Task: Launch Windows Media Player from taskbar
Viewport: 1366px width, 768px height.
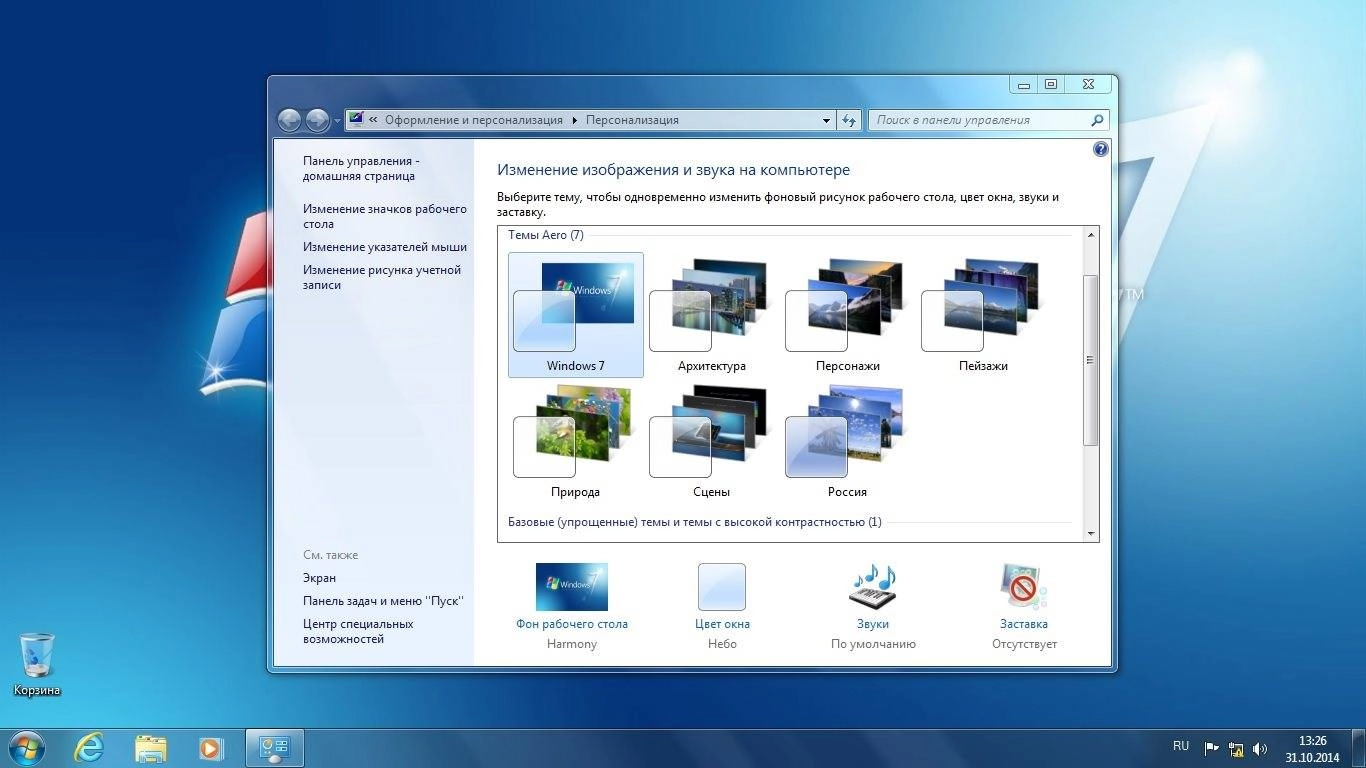Action: pos(211,747)
